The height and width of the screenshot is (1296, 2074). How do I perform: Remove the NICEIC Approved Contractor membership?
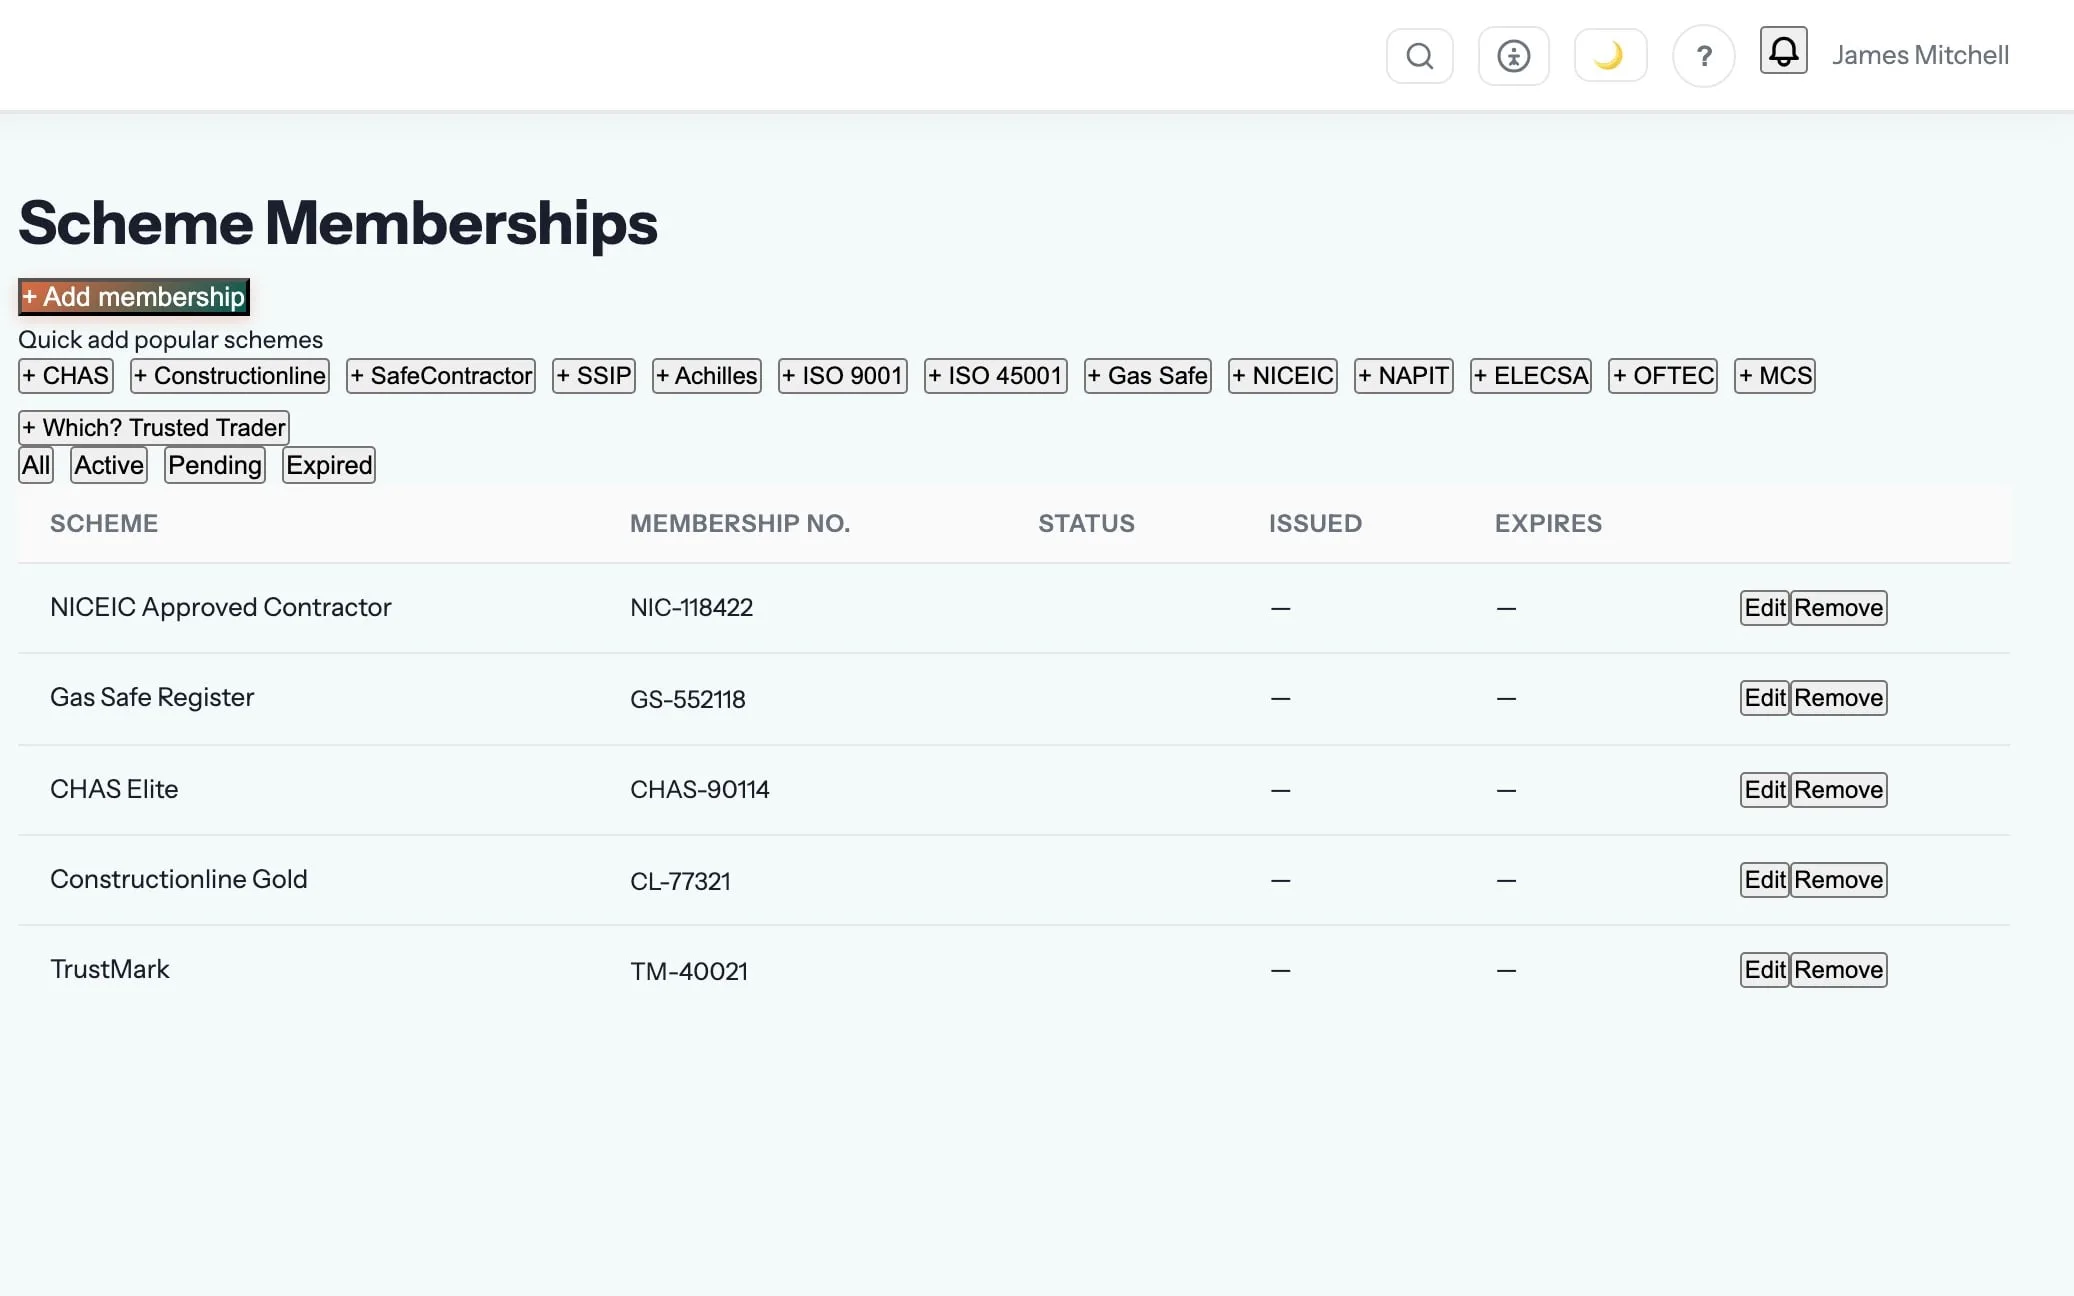click(1839, 608)
